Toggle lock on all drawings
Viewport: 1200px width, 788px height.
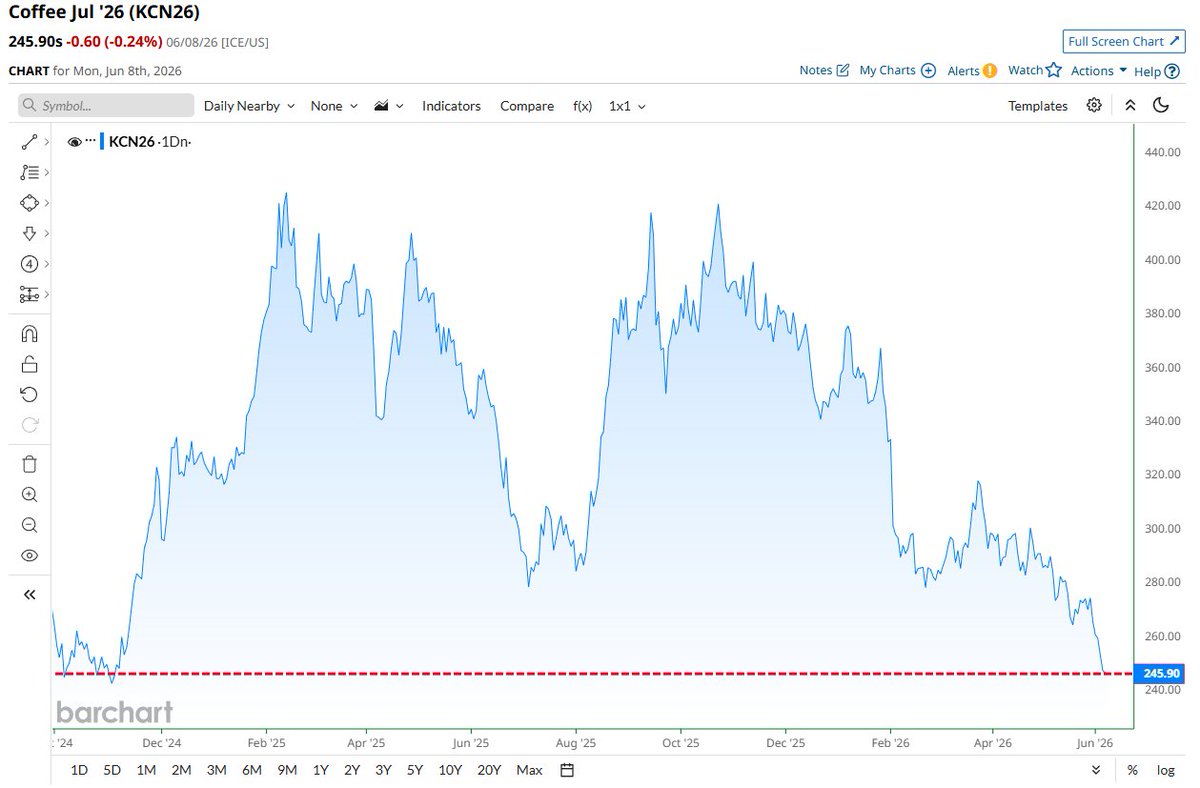pyautogui.click(x=29, y=364)
